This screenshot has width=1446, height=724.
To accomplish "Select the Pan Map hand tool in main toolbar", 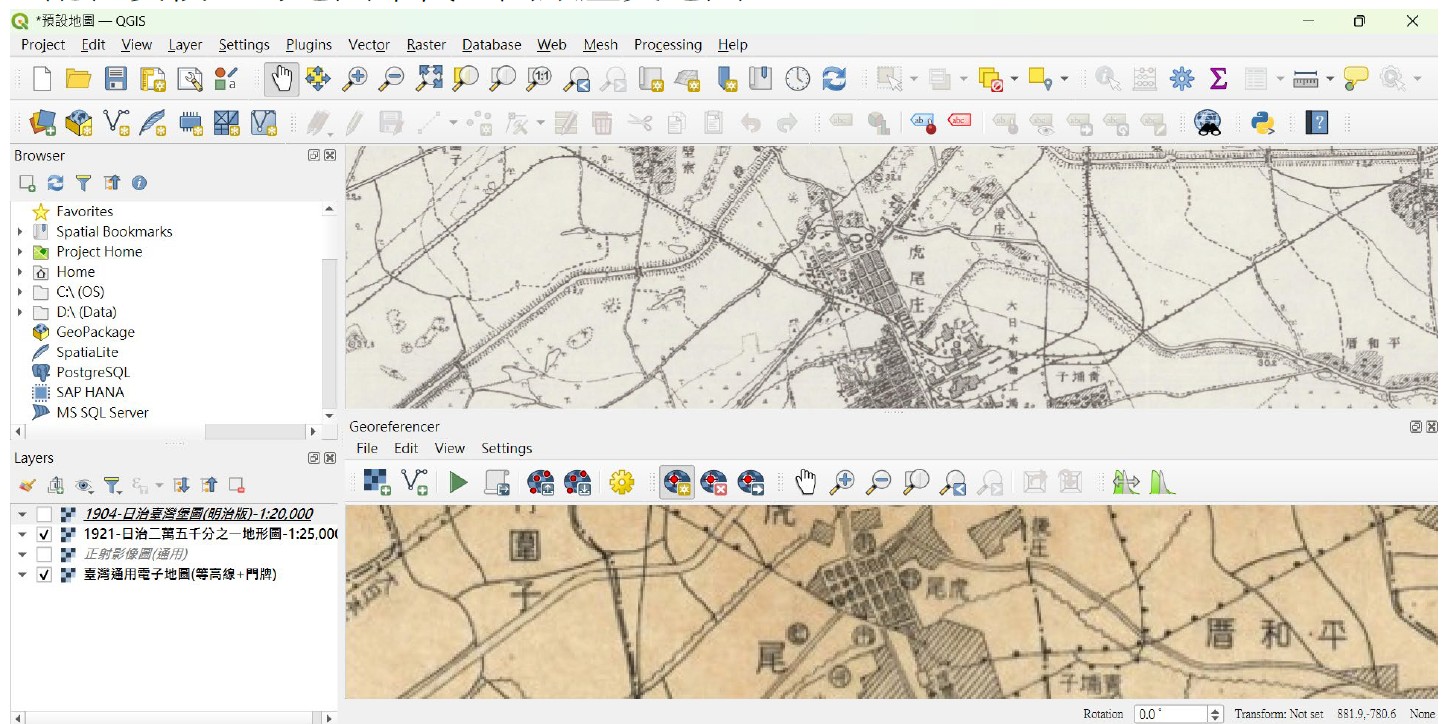I will 281,79.
